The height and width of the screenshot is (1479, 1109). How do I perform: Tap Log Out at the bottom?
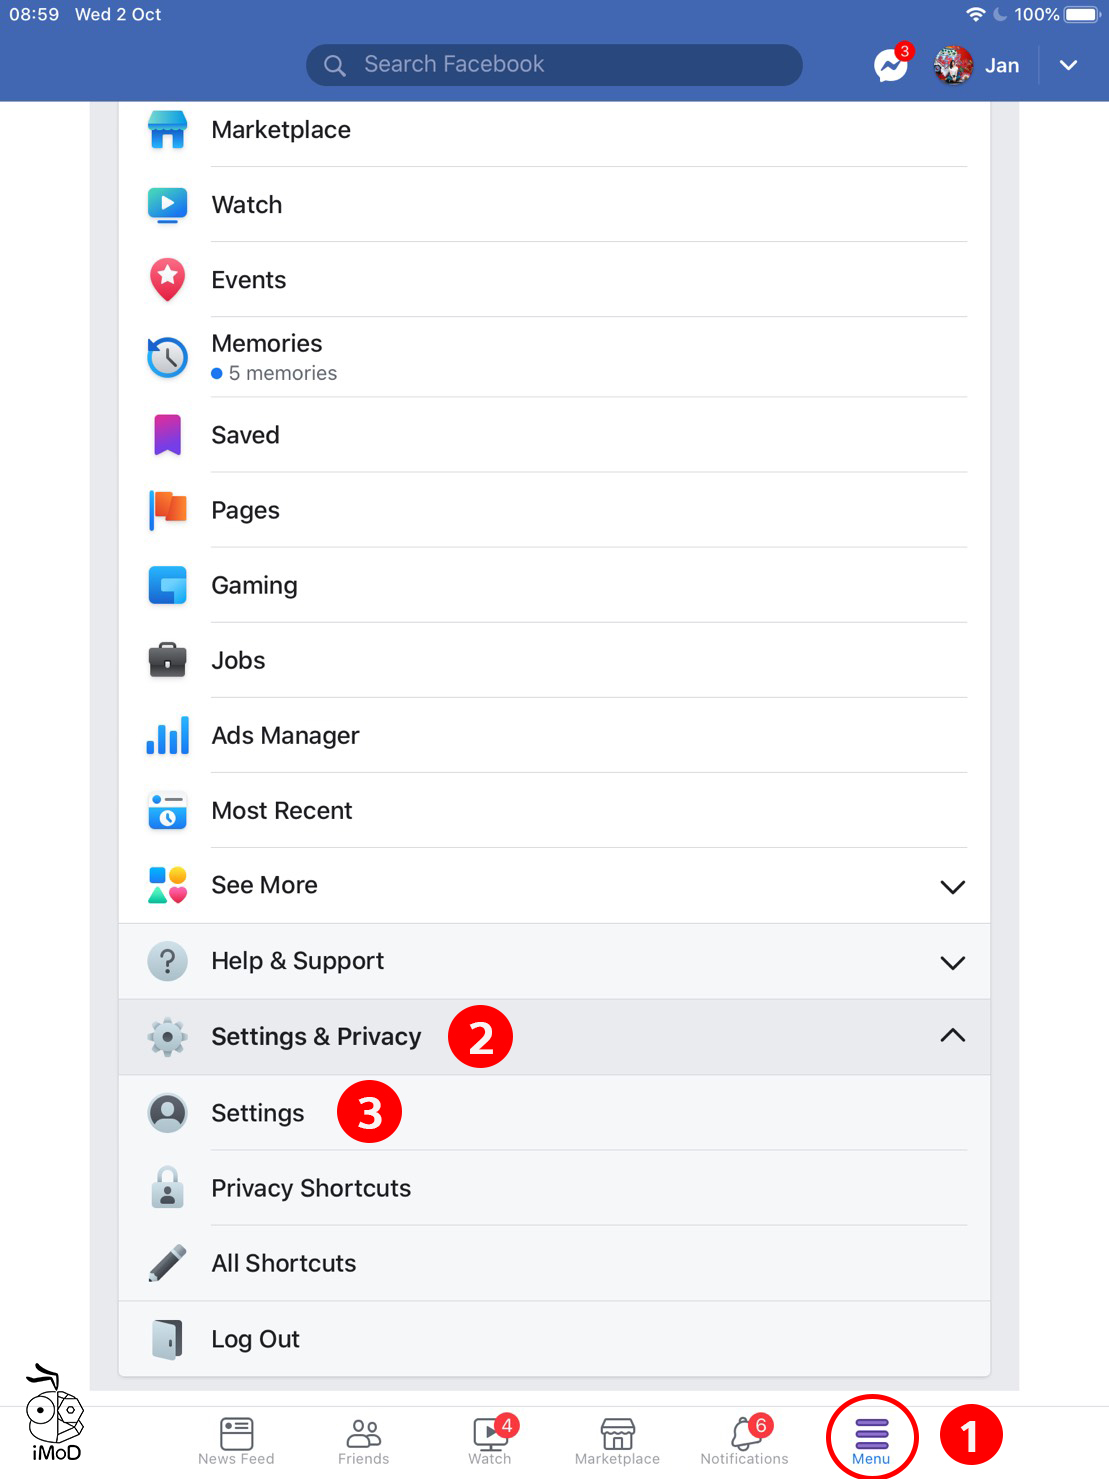256,1338
